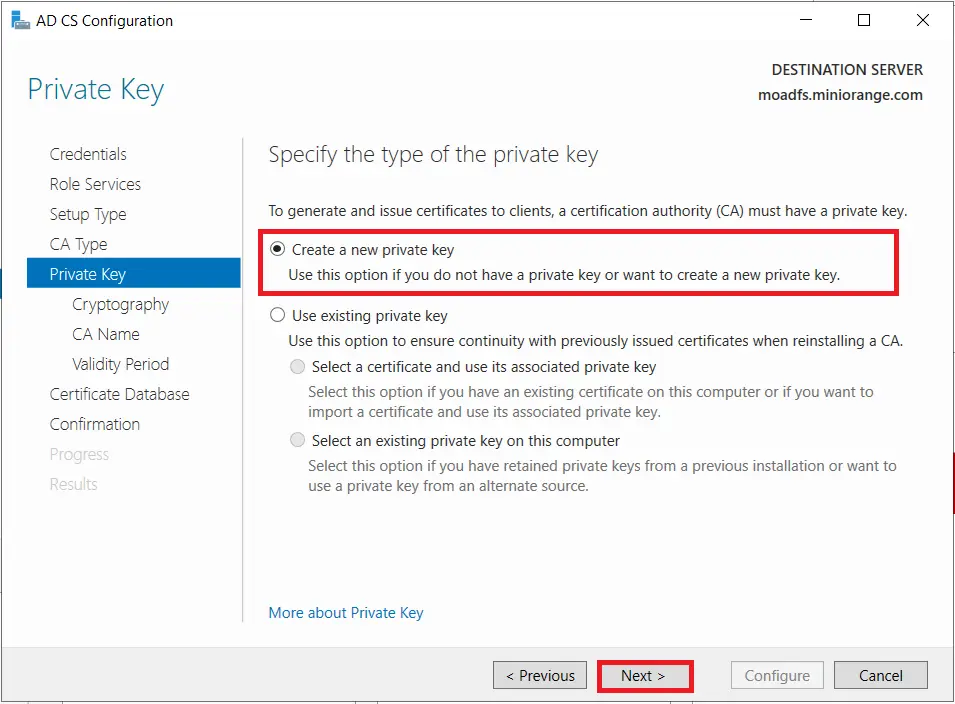The image size is (955, 704).
Task: Select the CA Type wizard step
Action: click(x=78, y=244)
